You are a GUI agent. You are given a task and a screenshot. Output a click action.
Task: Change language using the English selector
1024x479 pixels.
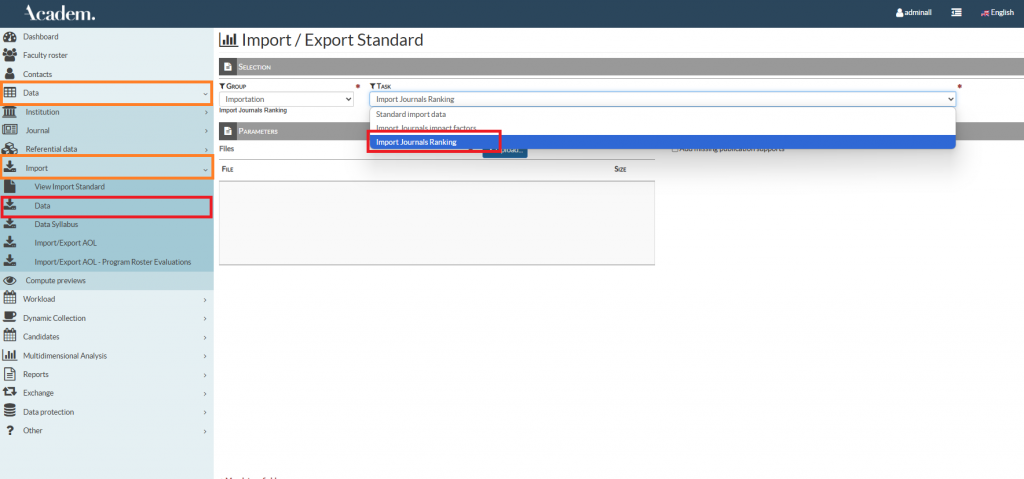click(x=996, y=13)
